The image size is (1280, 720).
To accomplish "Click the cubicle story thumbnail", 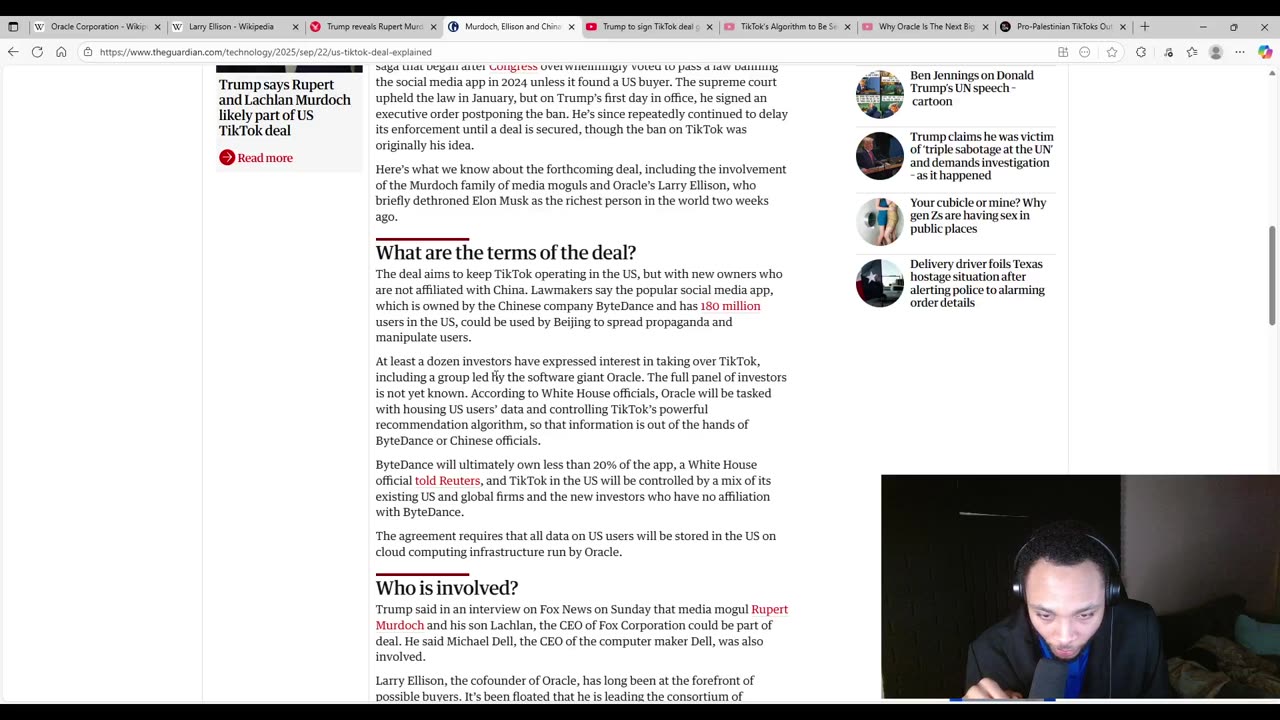I will [x=880, y=221].
